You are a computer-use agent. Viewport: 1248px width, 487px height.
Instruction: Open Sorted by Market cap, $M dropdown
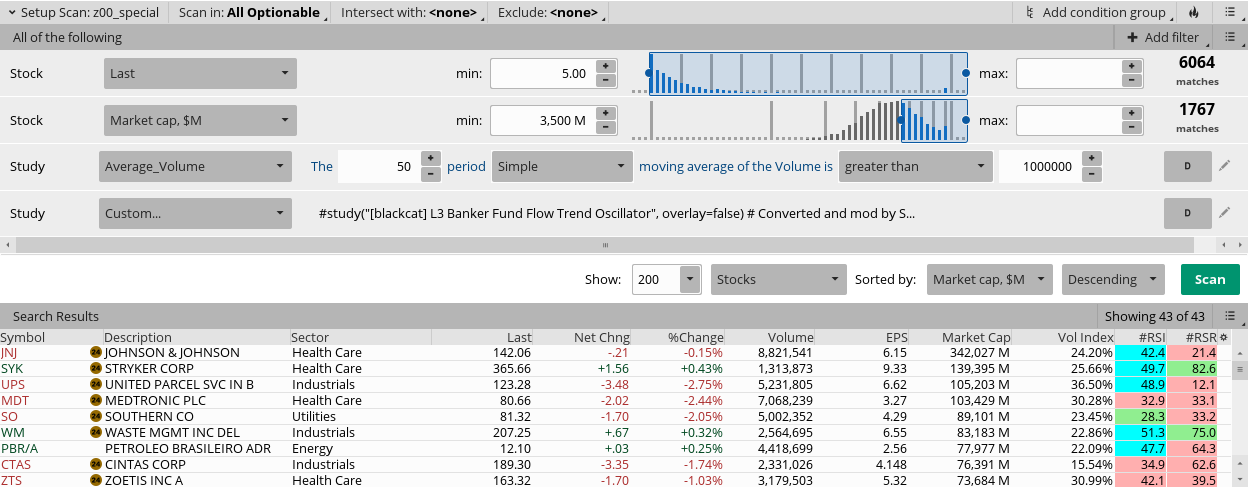(990, 279)
